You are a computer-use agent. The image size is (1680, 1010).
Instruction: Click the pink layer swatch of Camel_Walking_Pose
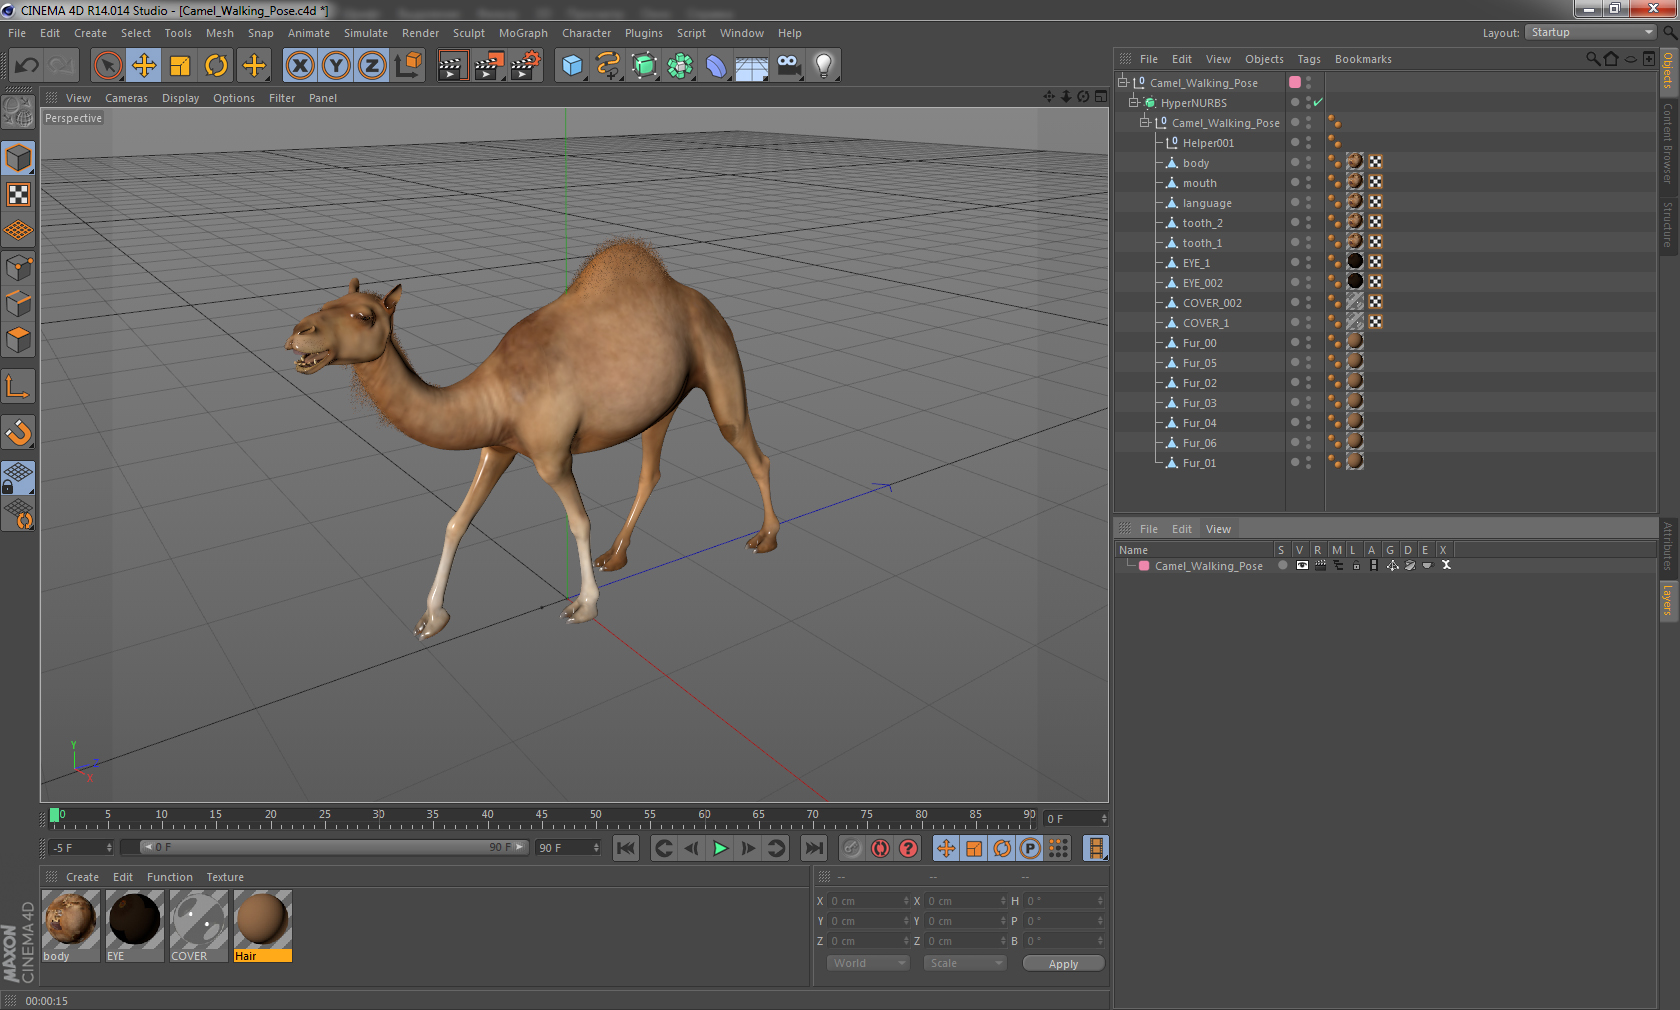coord(1295,82)
